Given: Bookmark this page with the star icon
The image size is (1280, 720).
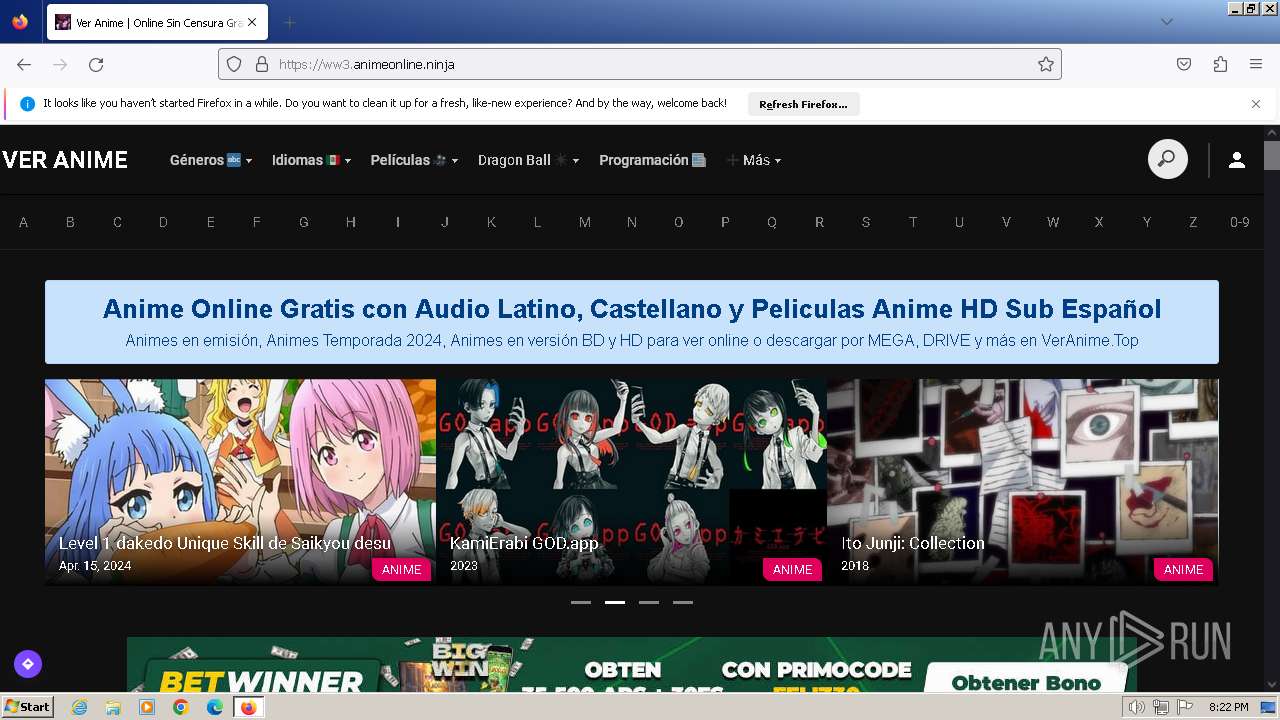Looking at the screenshot, I should 1046,64.
